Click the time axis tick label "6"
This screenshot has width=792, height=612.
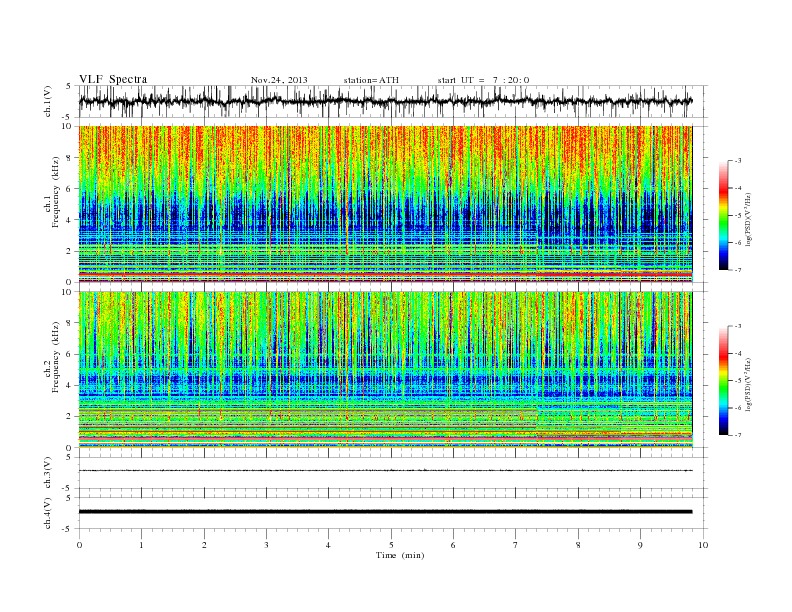coord(453,545)
